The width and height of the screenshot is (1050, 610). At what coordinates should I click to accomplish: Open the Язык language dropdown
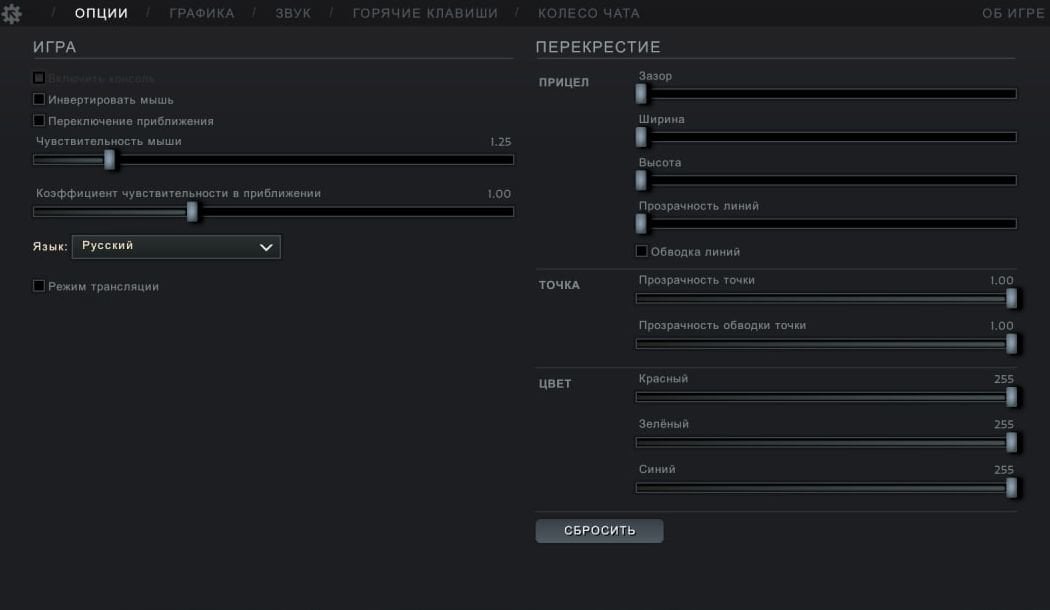coord(176,246)
